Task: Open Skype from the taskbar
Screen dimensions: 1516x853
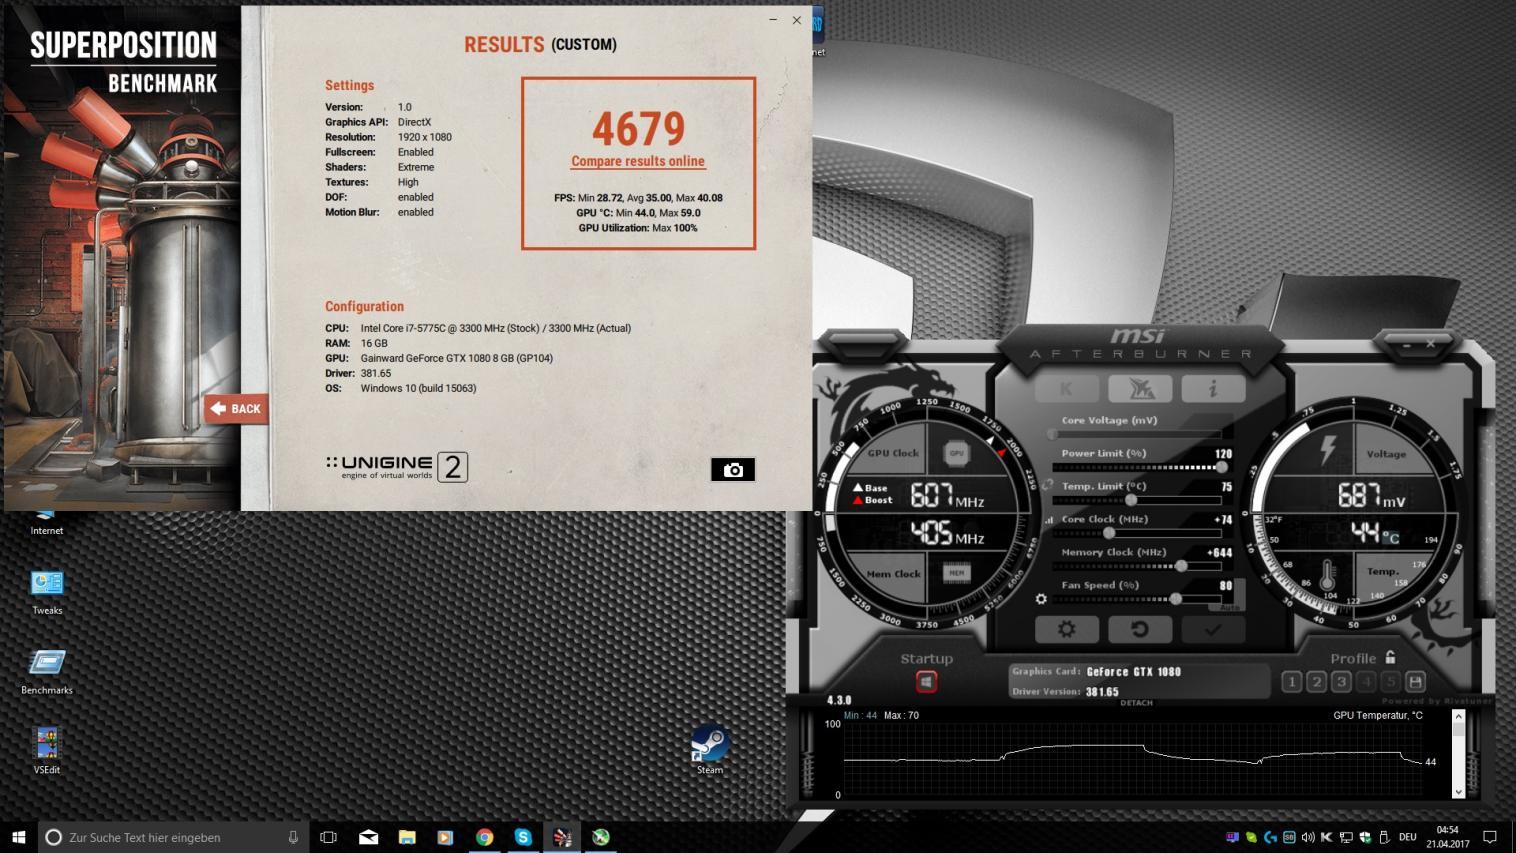Action: (x=523, y=837)
